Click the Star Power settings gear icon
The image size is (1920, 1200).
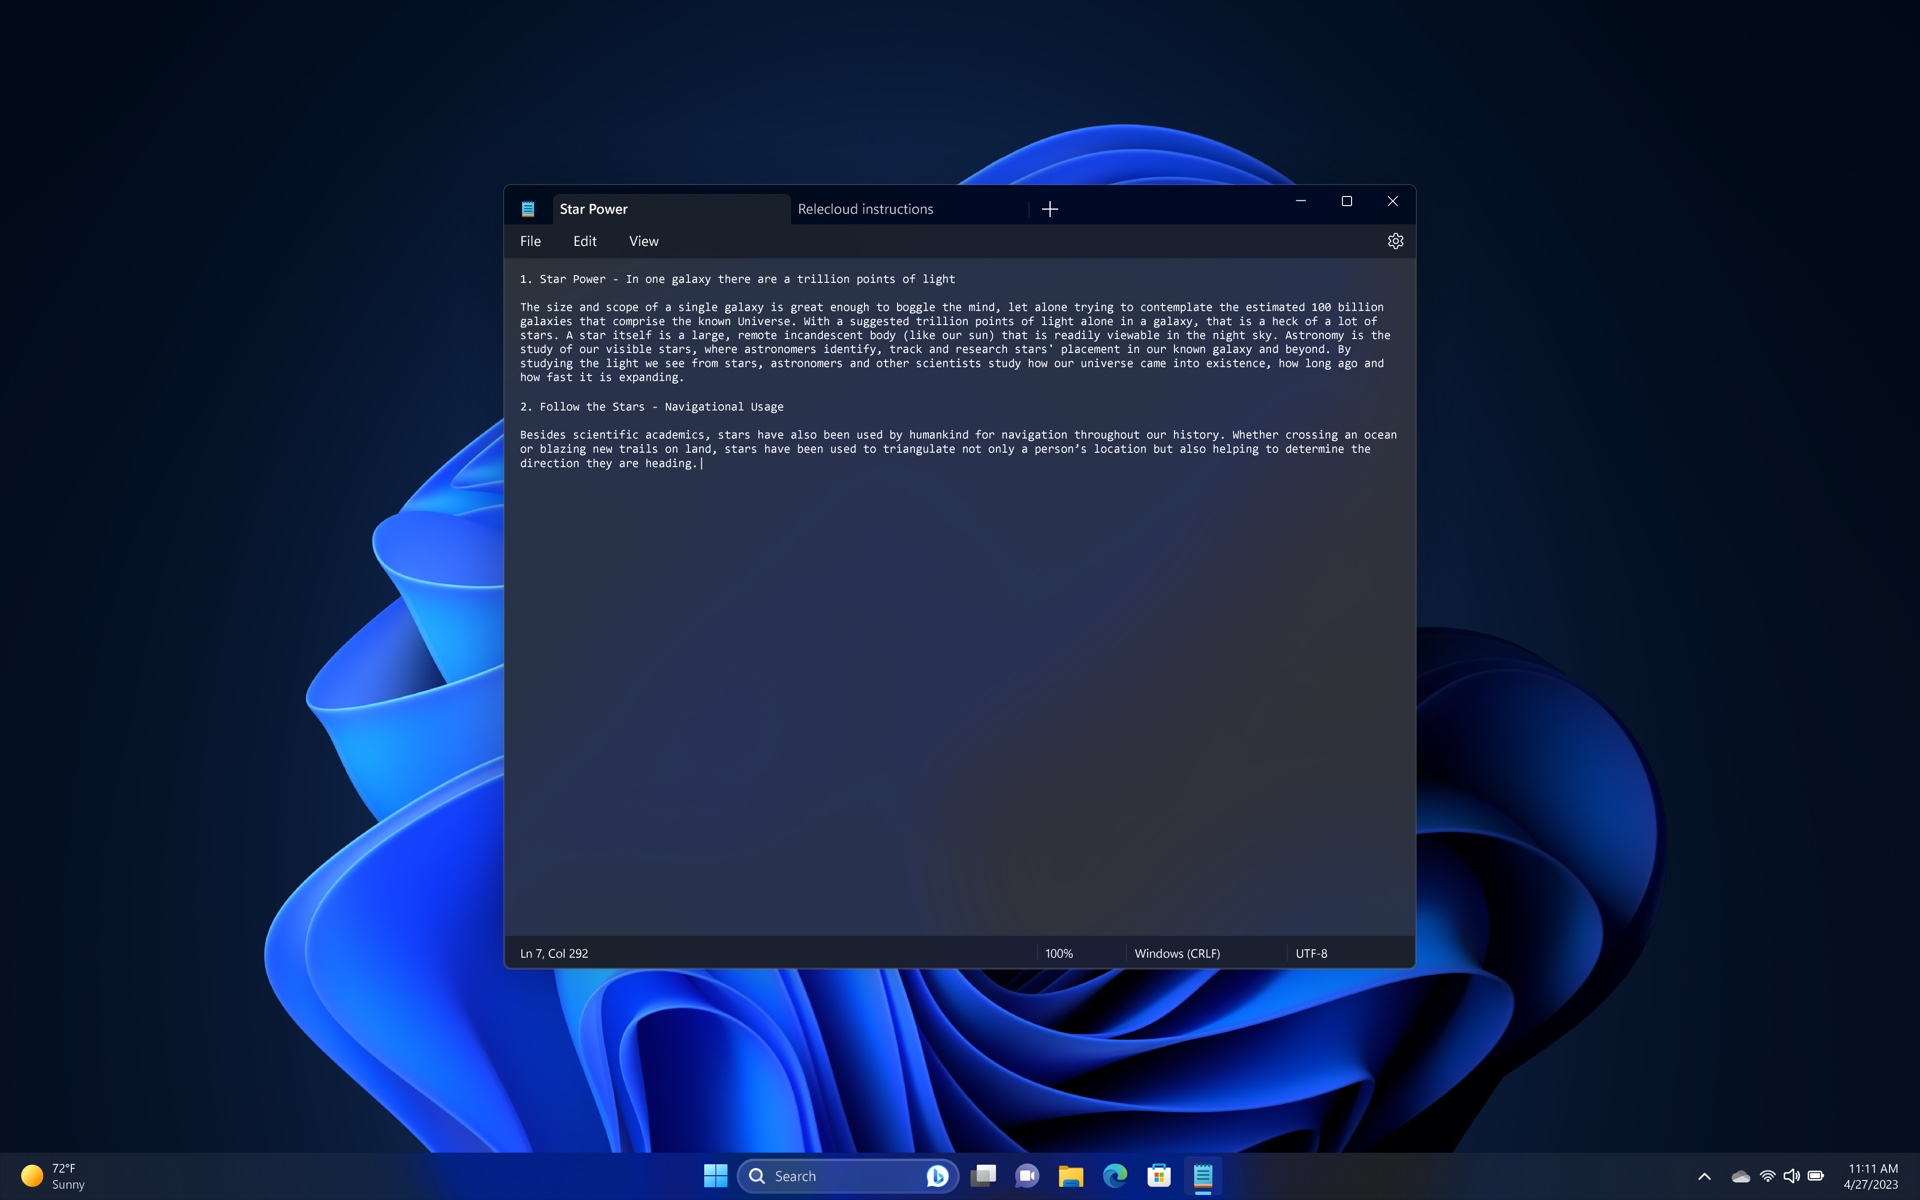point(1395,242)
